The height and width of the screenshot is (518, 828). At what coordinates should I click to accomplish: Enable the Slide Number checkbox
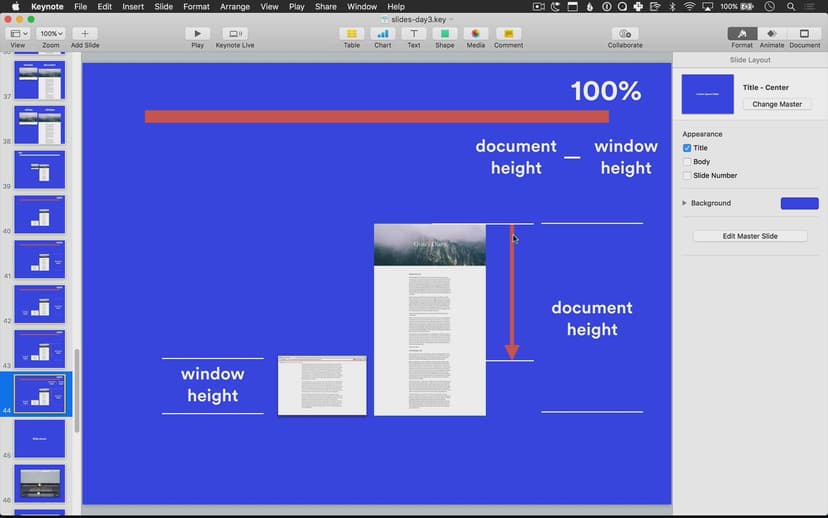[687, 175]
